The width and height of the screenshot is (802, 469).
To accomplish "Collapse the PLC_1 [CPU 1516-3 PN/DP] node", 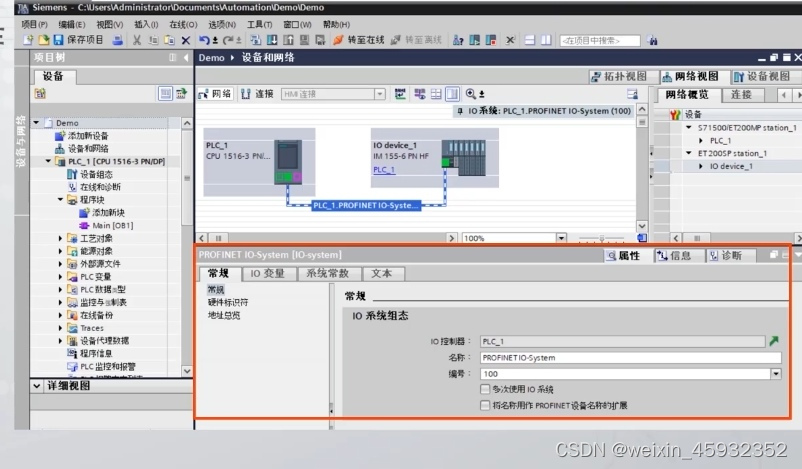I will point(49,161).
